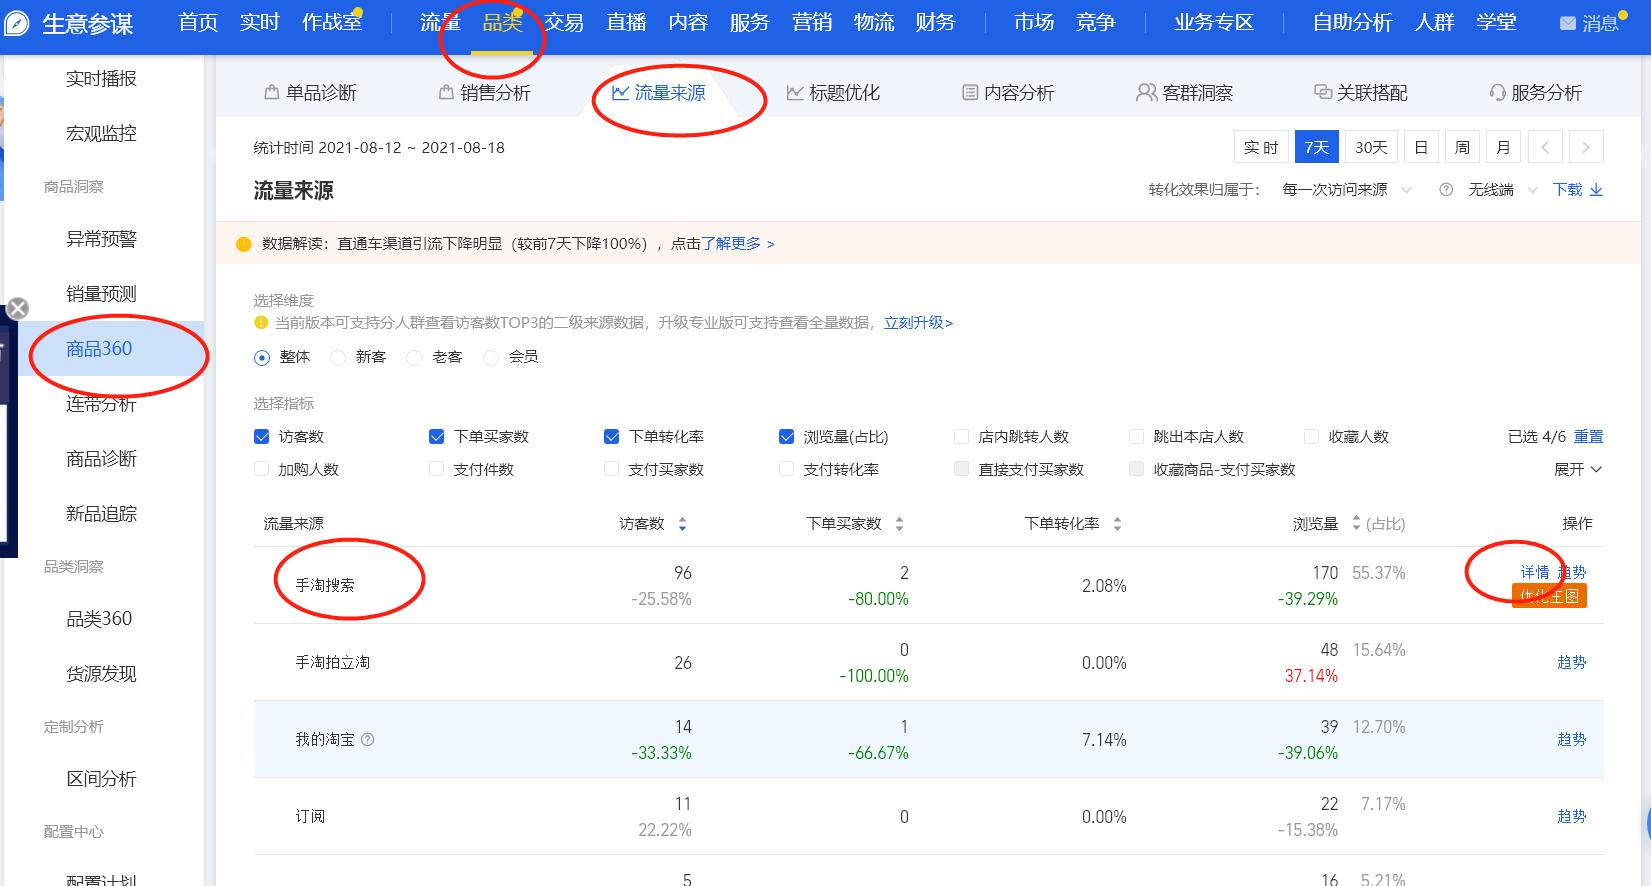Switch to the 内容分析 tab
This screenshot has width=1651, height=886.
pyautogui.click(x=1008, y=93)
